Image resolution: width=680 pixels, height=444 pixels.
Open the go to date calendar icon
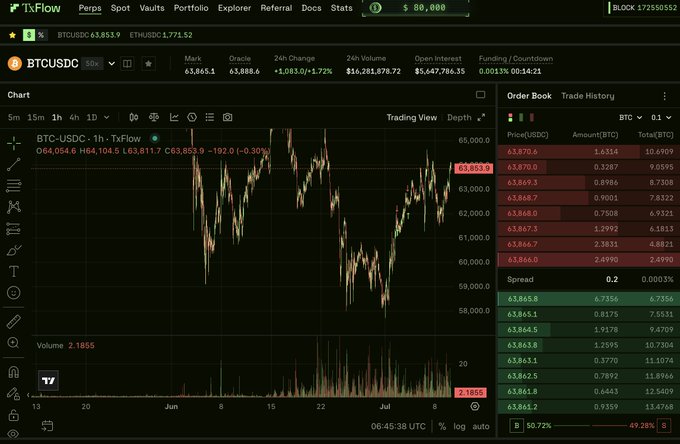click(x=47, y=426)
